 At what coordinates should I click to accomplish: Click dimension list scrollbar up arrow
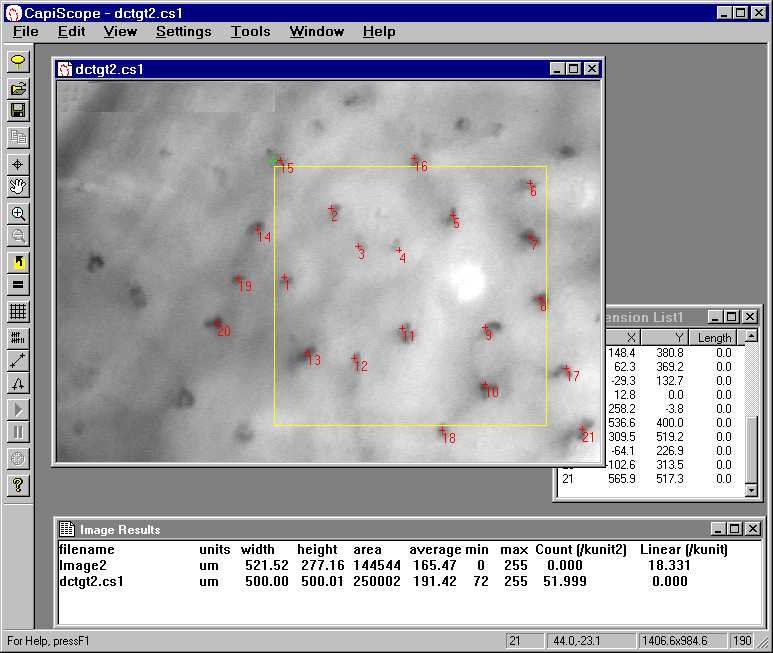click(751, 336)
